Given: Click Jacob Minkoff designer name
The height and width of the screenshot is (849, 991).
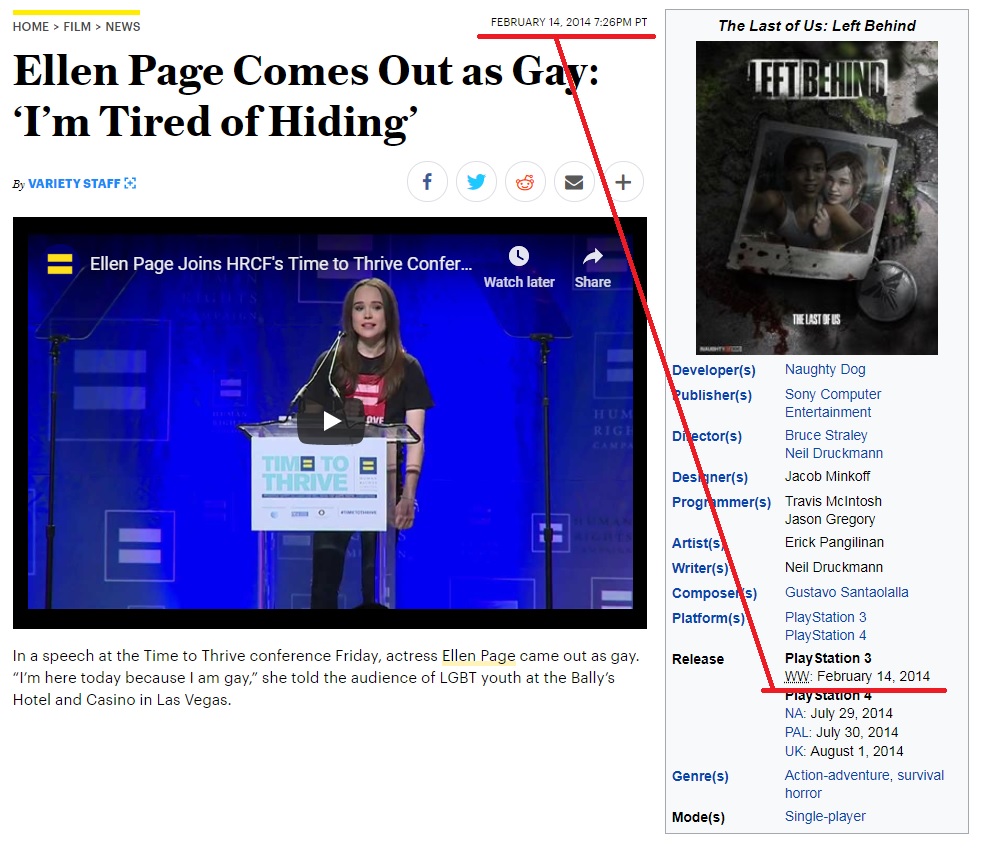Looking at the screenshot, I should tap(827, 476).
